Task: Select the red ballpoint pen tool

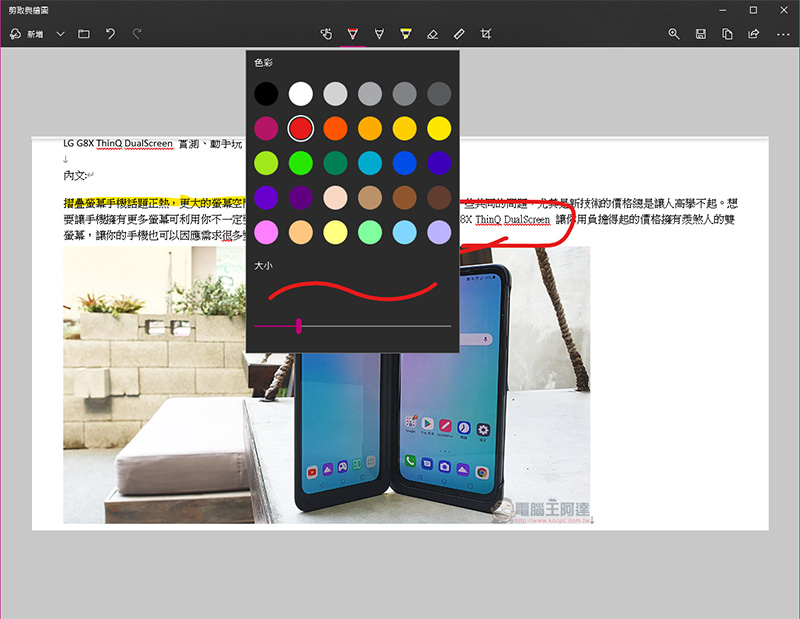Action: point(353,34)
